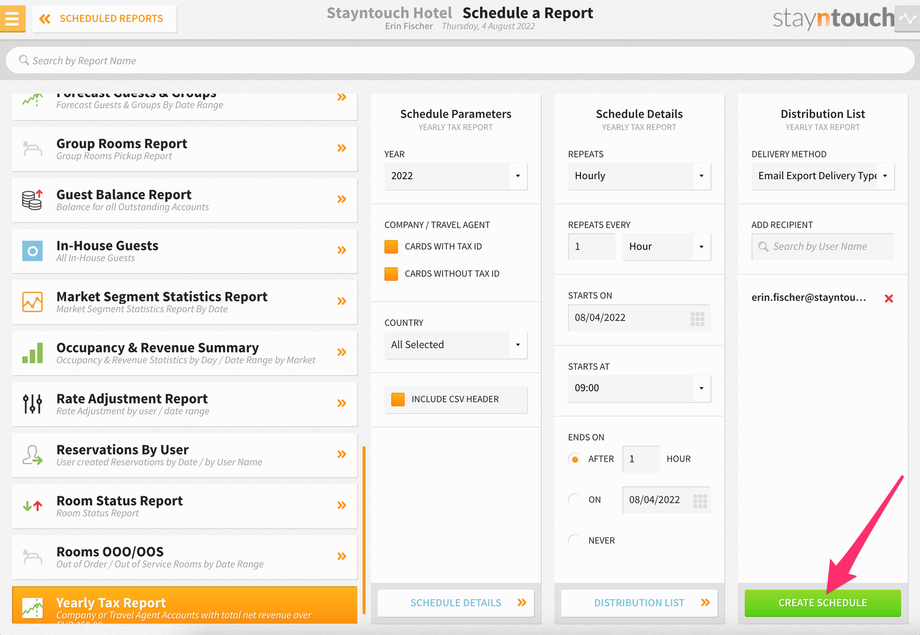Select Yearly Tax Report entry
Viewport: 920px width, 635px height.
184,605
